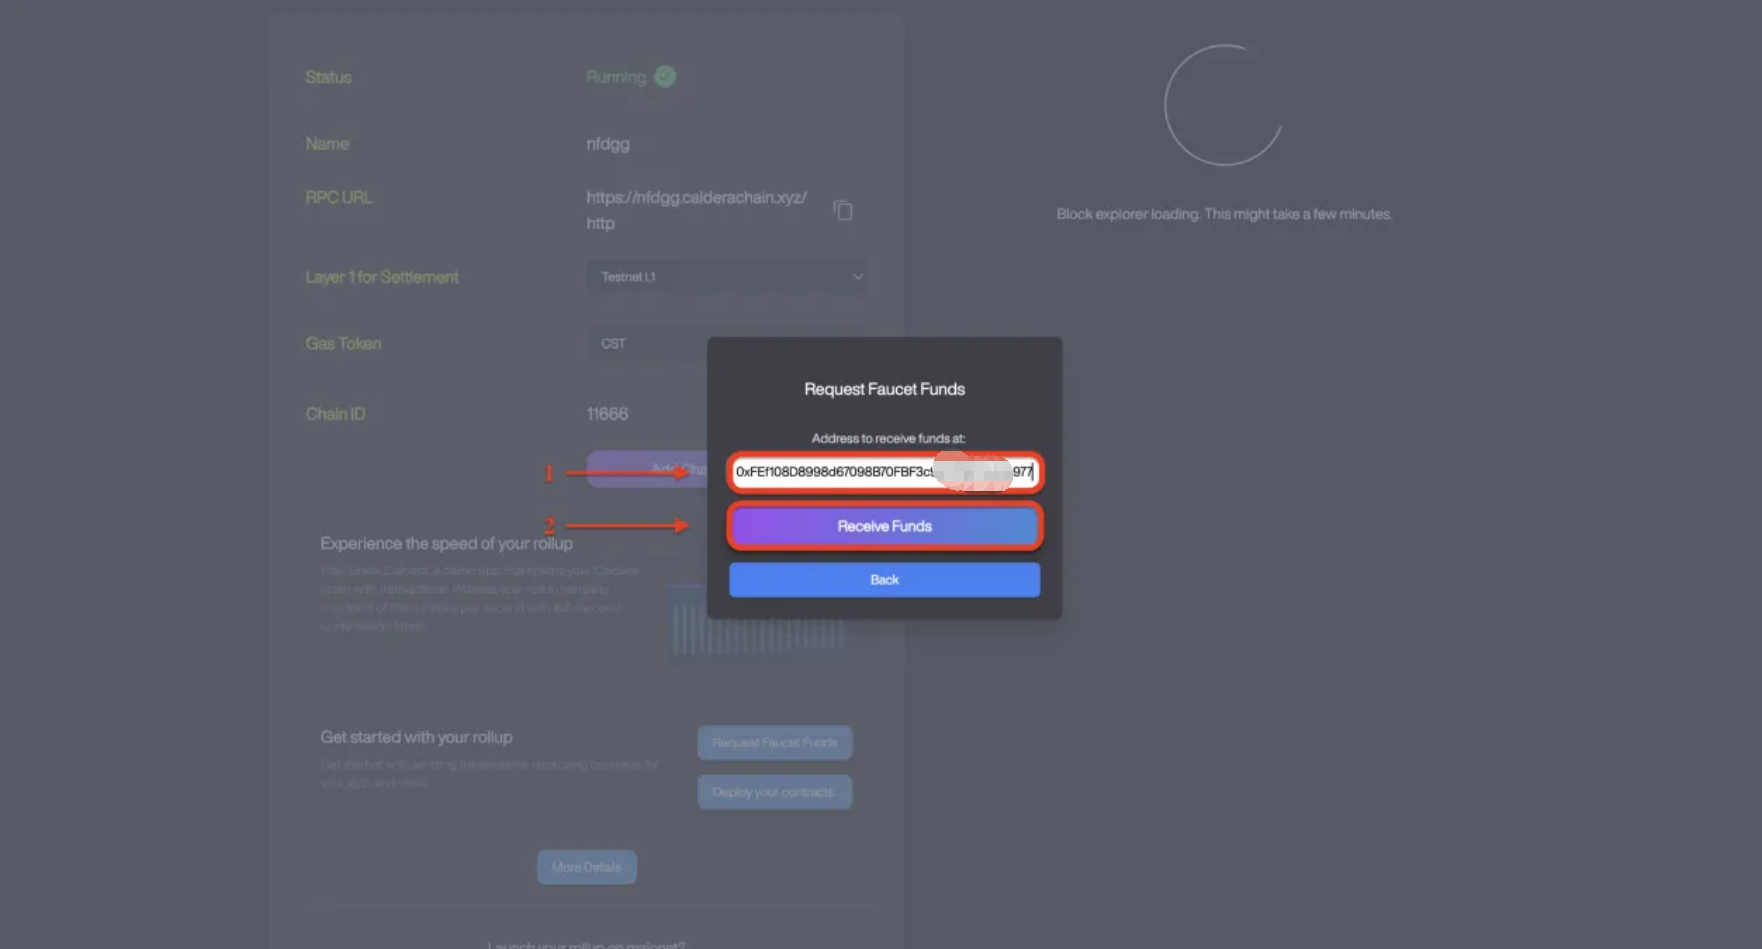Viewport: 1762px width, 949px height.
Task: Click the Receive Funds button
Action: [884, 526]
